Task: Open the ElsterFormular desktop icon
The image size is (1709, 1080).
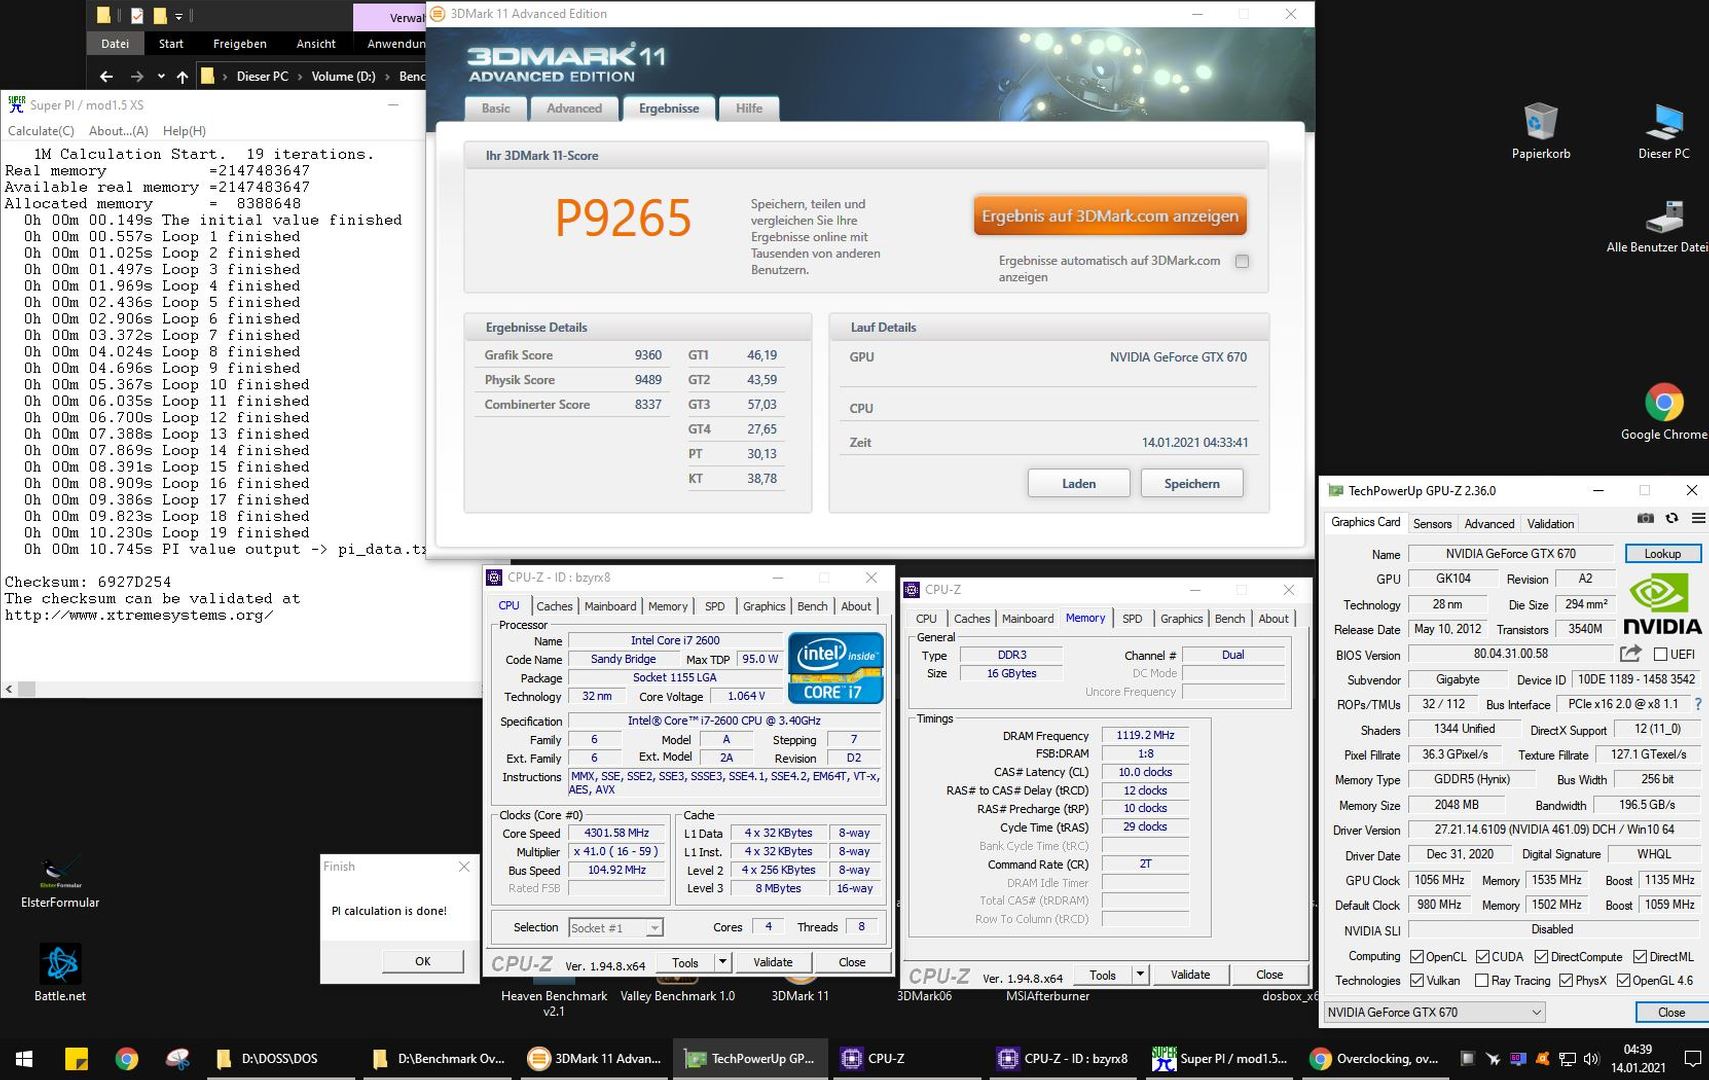Action: pyautogui.click(x=60, y=882)
